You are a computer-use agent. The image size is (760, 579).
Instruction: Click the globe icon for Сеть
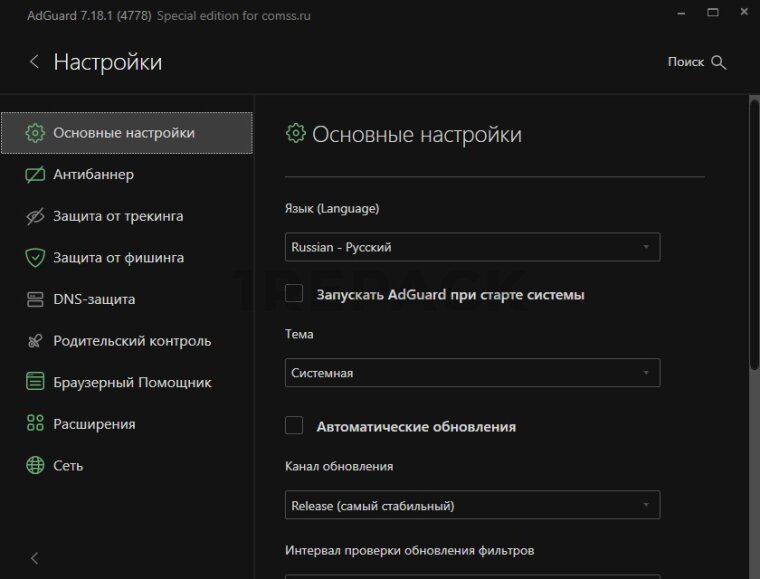coord(35,465)
